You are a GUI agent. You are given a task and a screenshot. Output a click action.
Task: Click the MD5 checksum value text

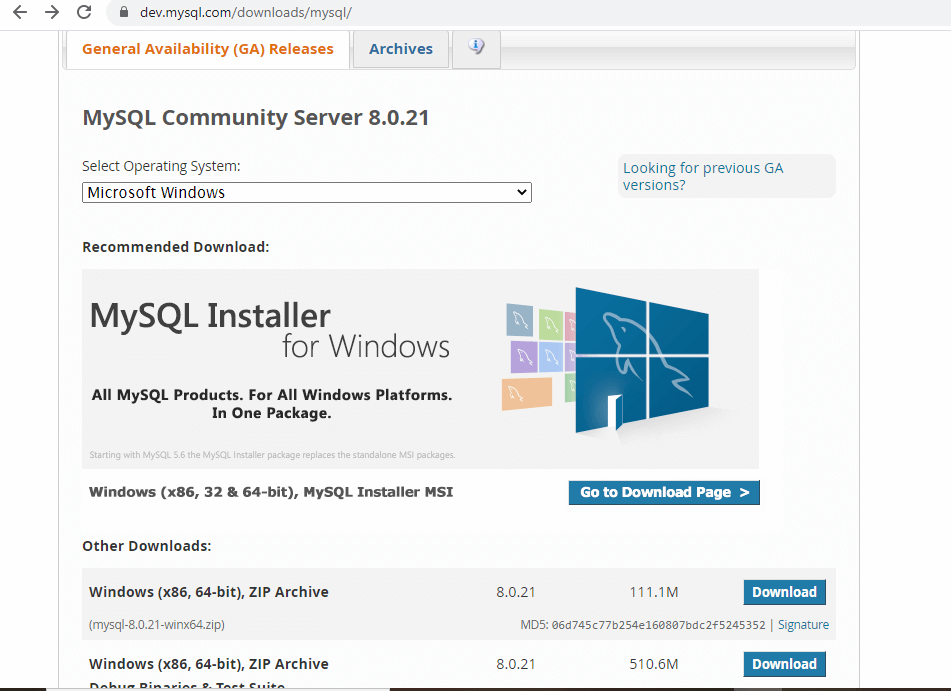tap(660, 624)
